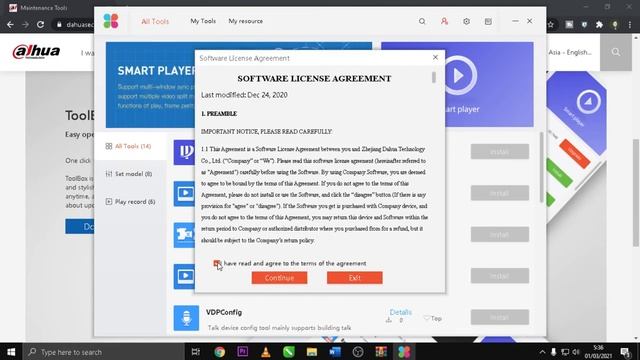Click the browser back arrow
The width and height of the screenshot is (640, 360).
click(x=10, y=24)
